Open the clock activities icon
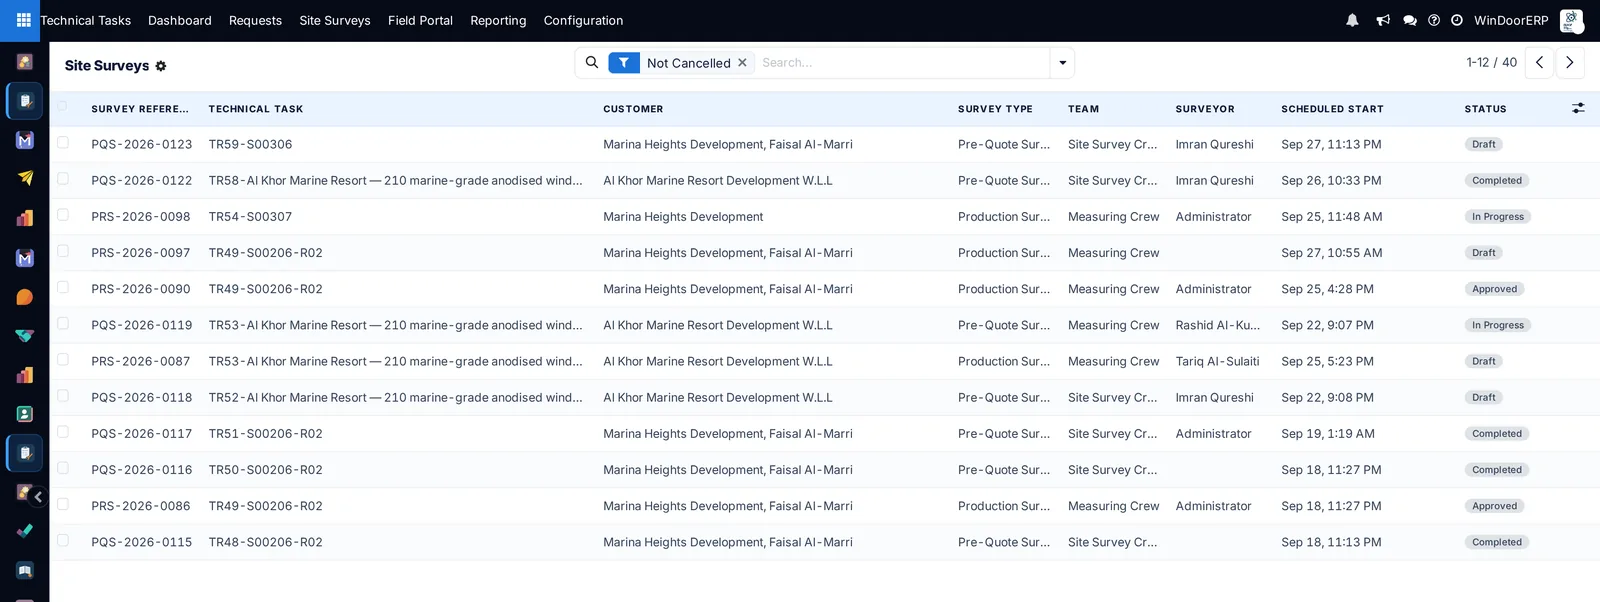This screenshot has height=602, width=1600. pyautogui.click(x=1457, y=20)
